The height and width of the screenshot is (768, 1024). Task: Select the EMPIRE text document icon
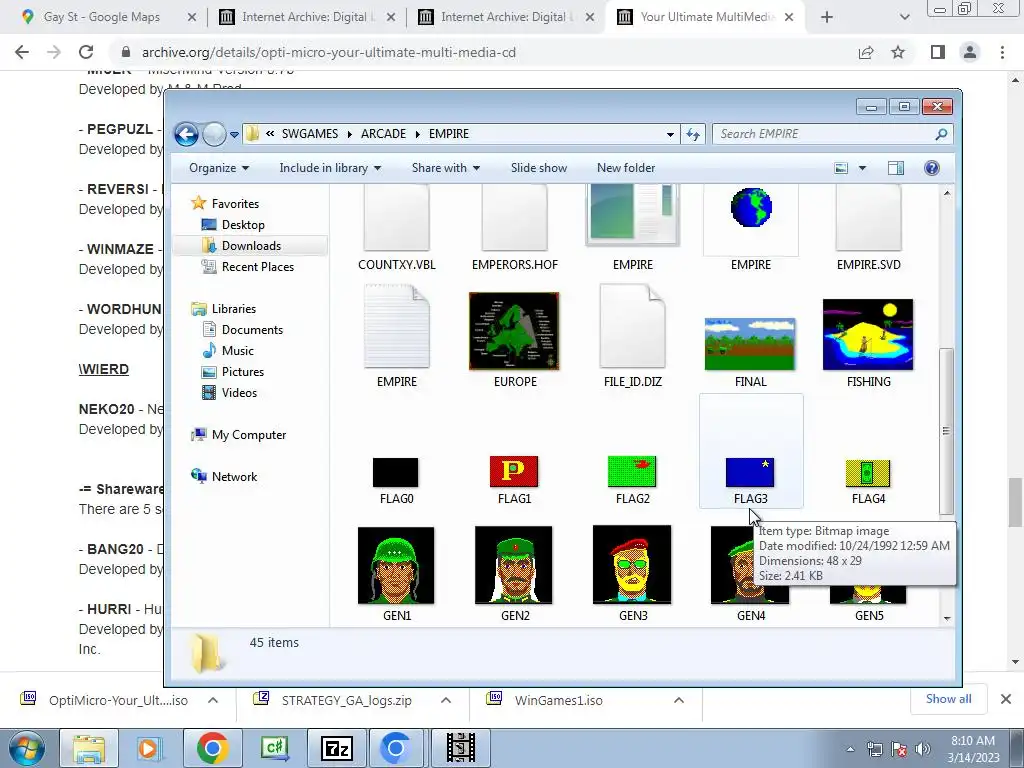click(x=396, y=327)
